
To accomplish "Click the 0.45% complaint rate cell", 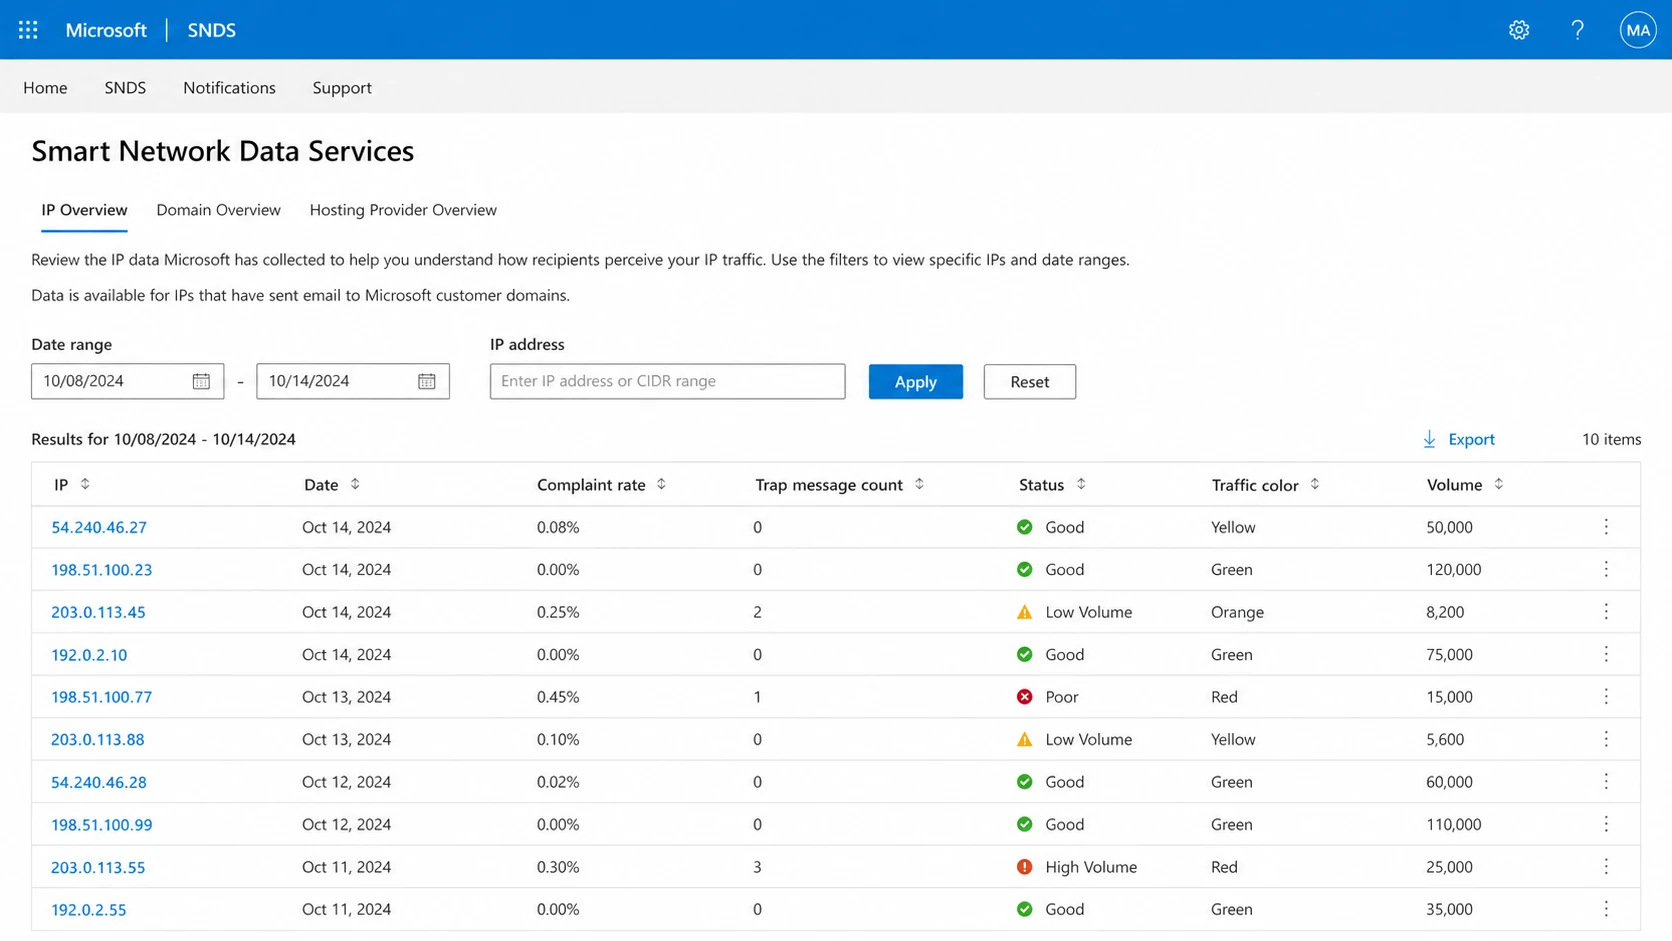I will pos(558,697).
